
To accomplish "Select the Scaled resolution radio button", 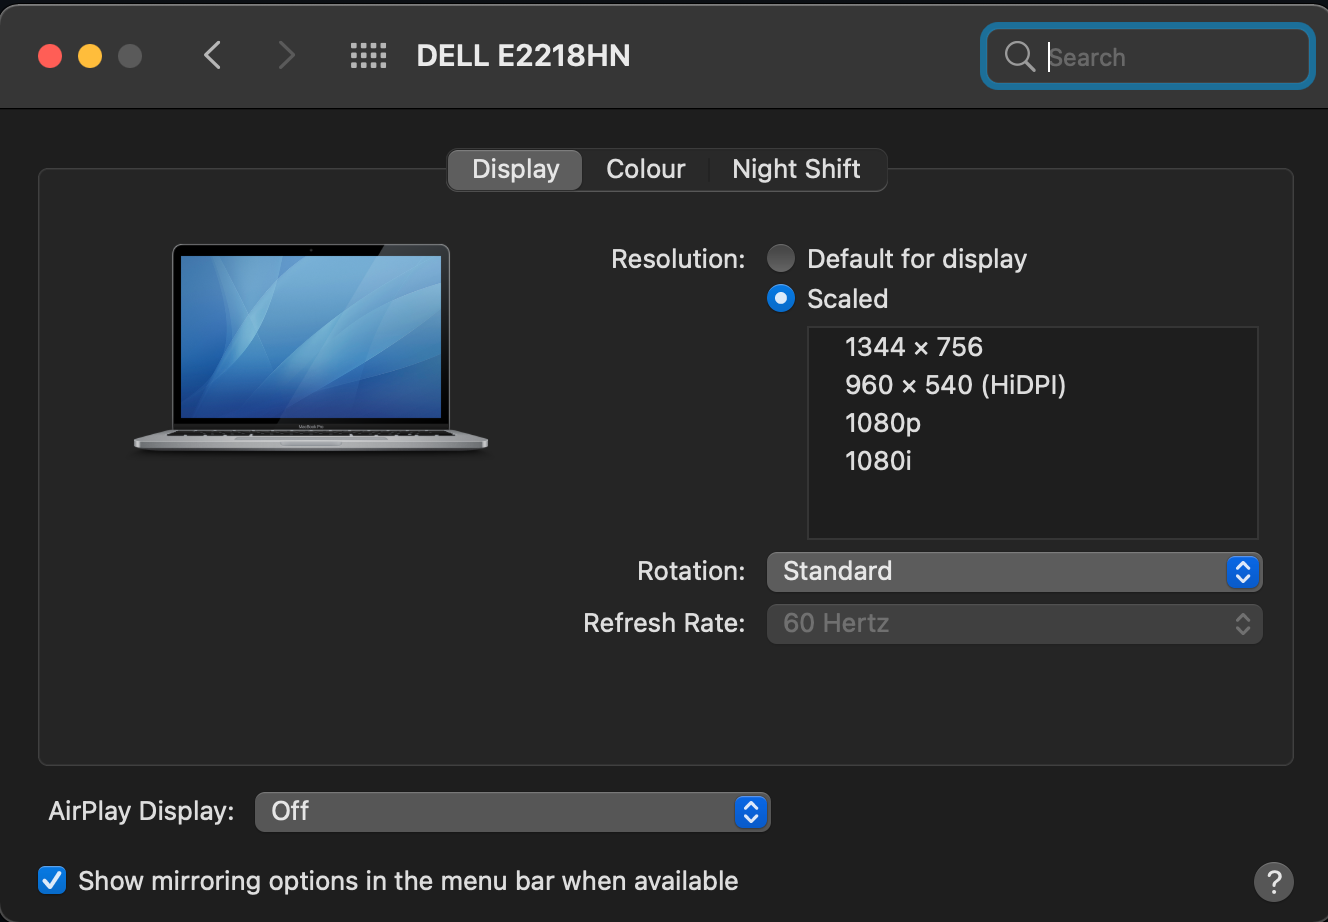I will (780, 298).
